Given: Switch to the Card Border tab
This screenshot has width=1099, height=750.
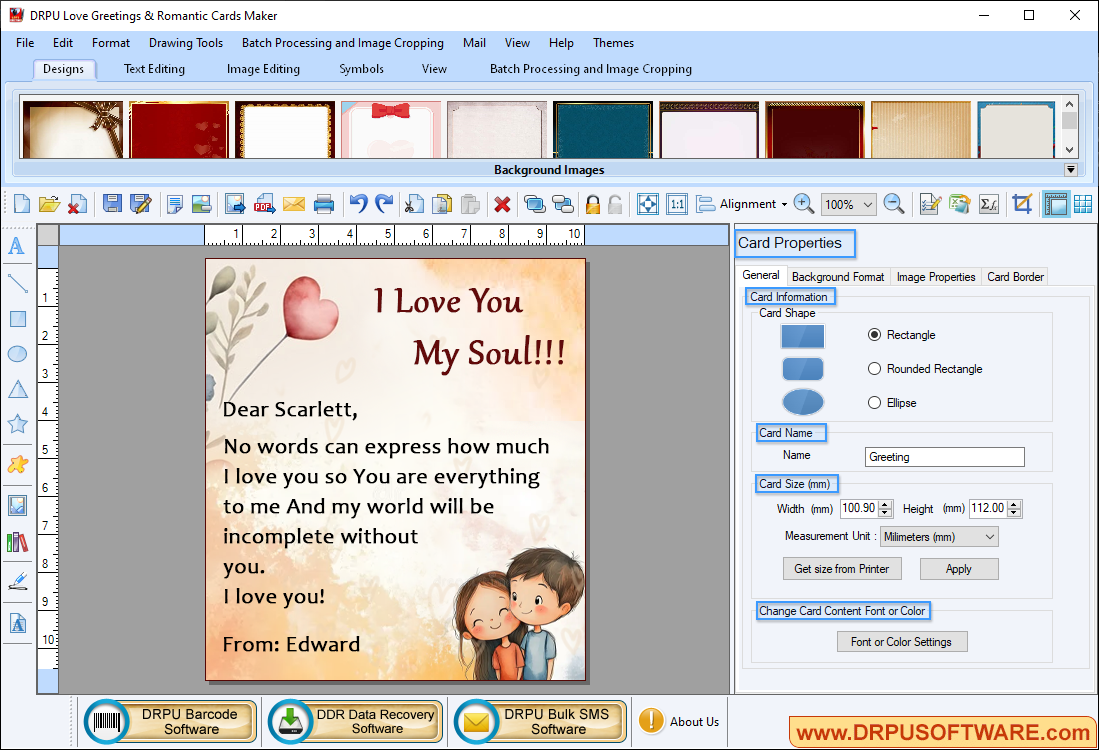Looking at the screenshot, I should coord(1015,276).
